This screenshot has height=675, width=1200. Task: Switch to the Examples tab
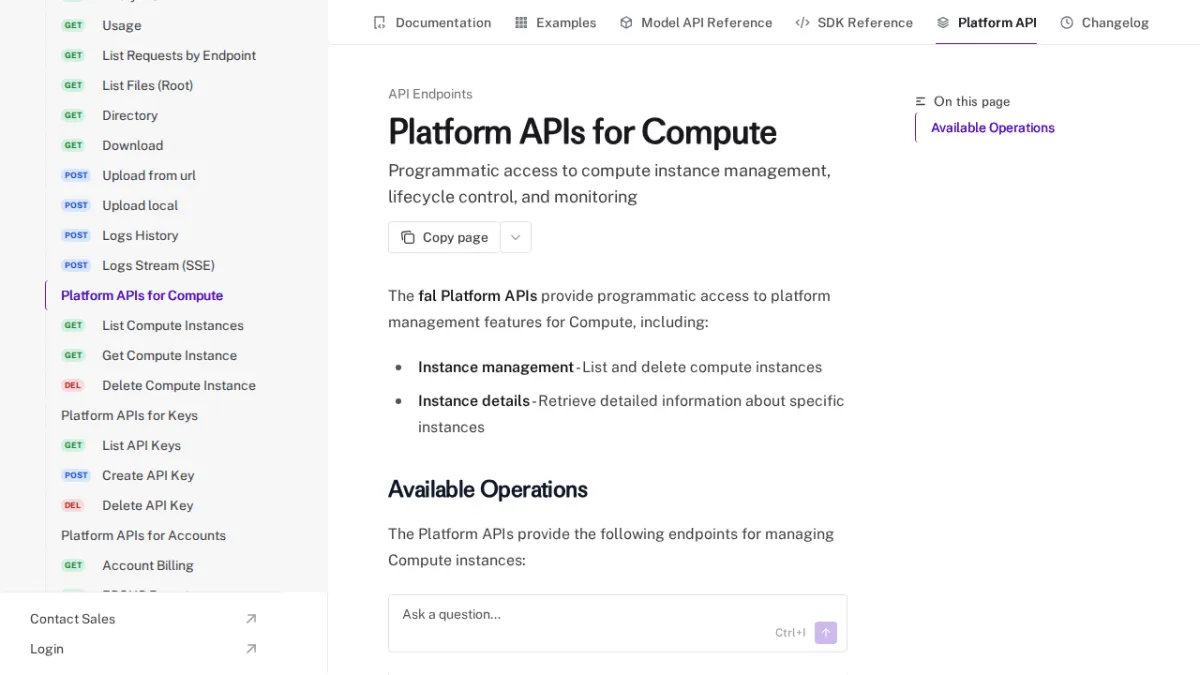555,22
